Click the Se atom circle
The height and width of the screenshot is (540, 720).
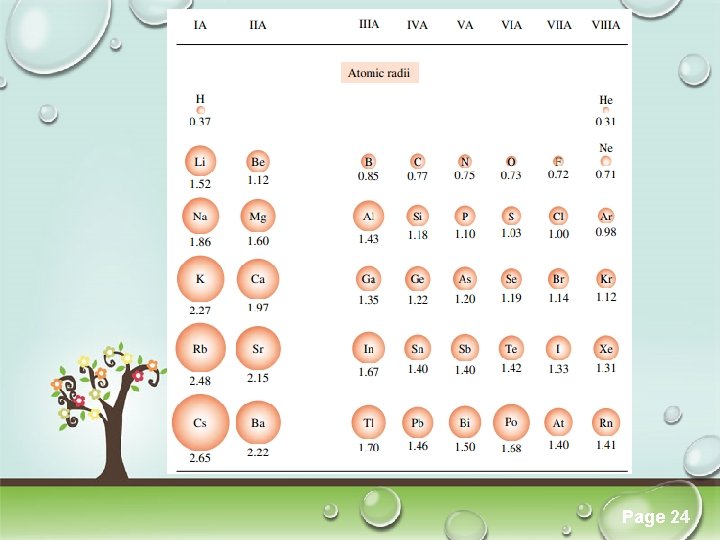pos(511,279)
